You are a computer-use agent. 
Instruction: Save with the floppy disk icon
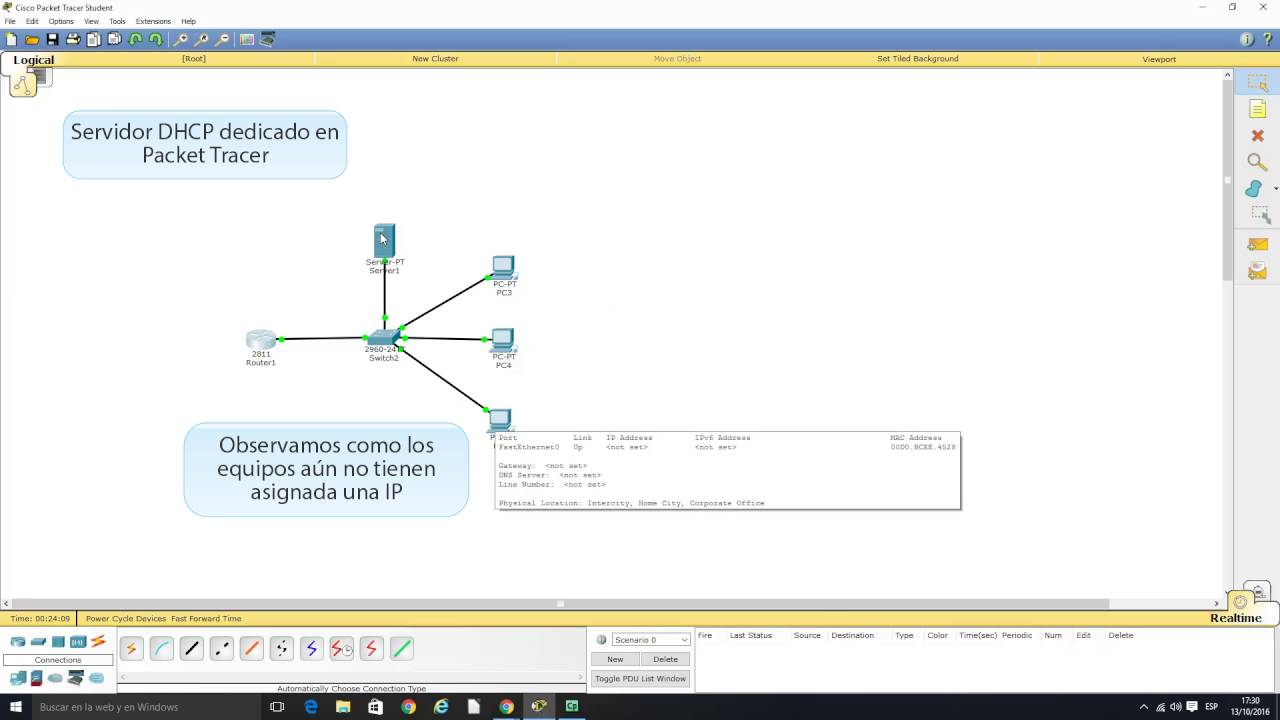52,39
